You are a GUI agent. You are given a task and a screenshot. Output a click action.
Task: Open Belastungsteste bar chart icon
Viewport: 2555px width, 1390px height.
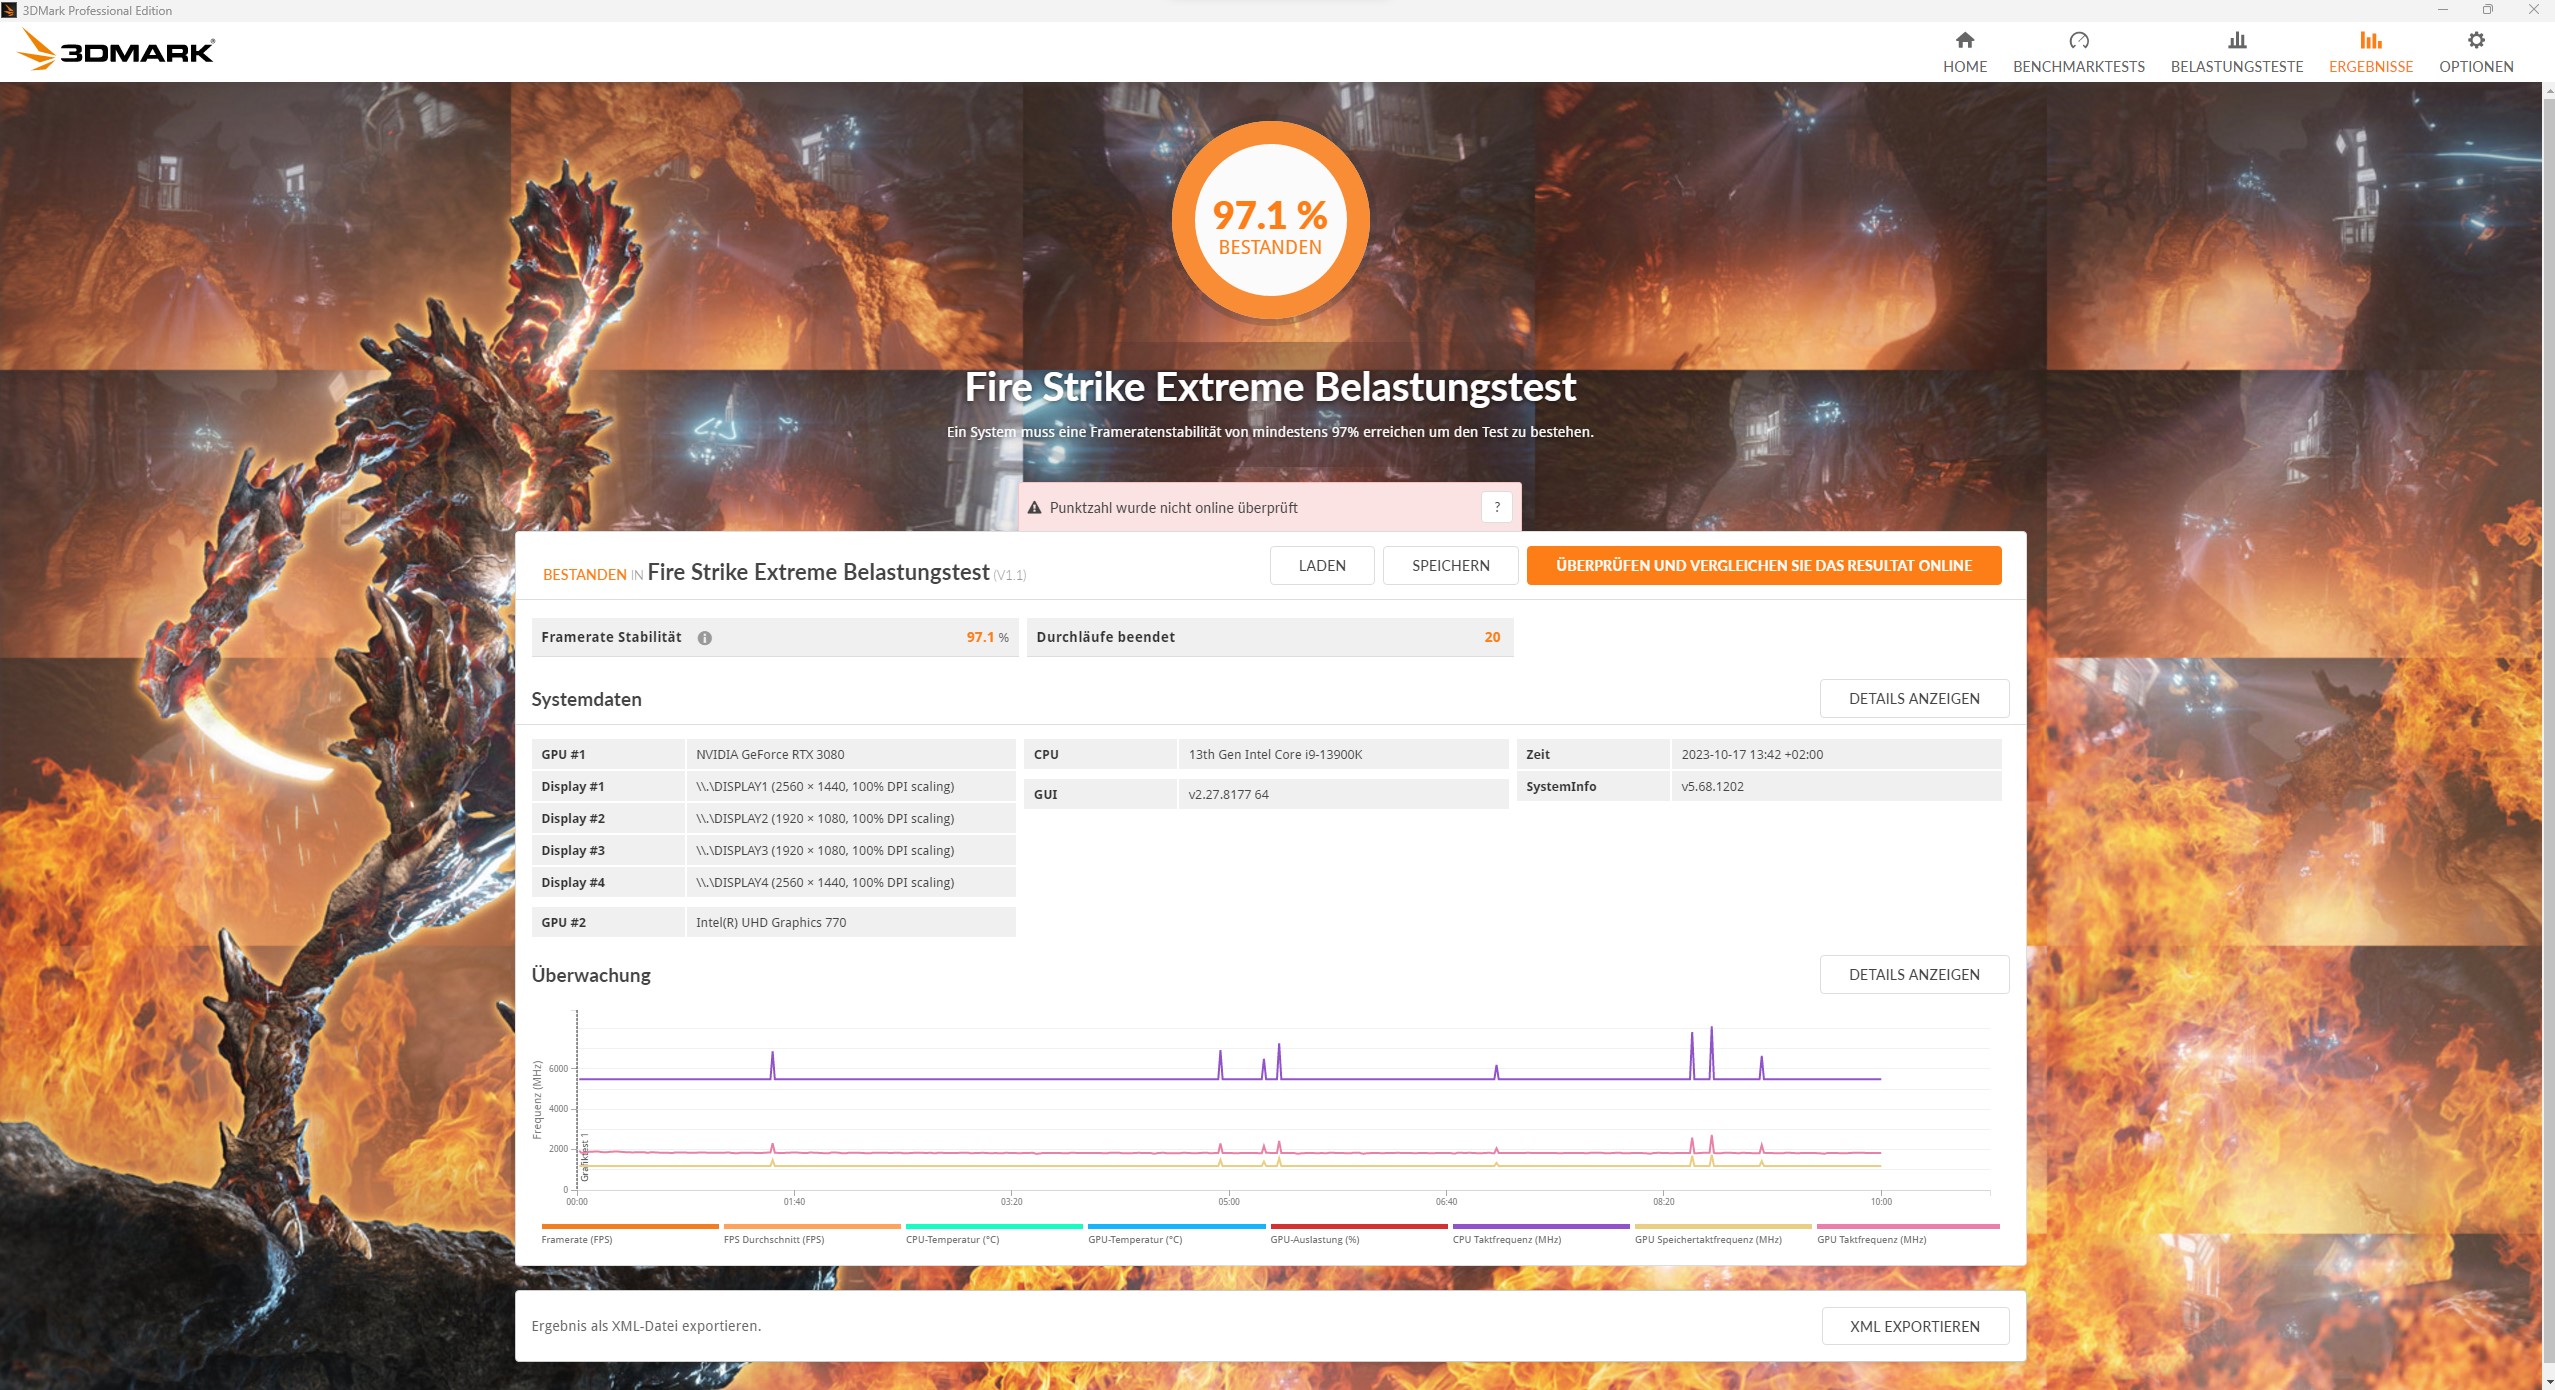(2236, 40)
